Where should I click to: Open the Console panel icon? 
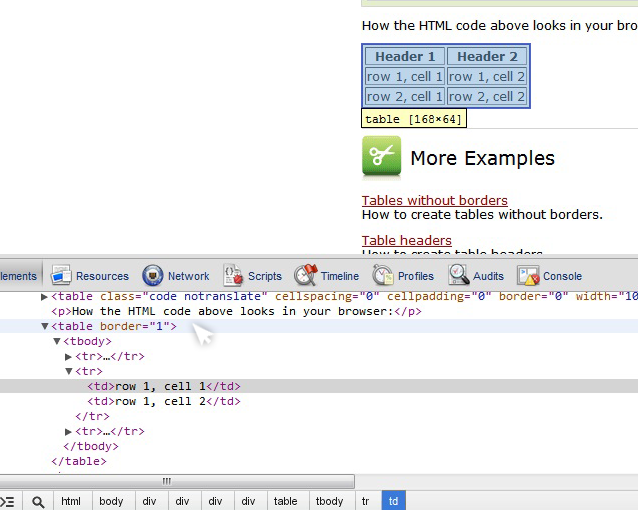[528, 276]
